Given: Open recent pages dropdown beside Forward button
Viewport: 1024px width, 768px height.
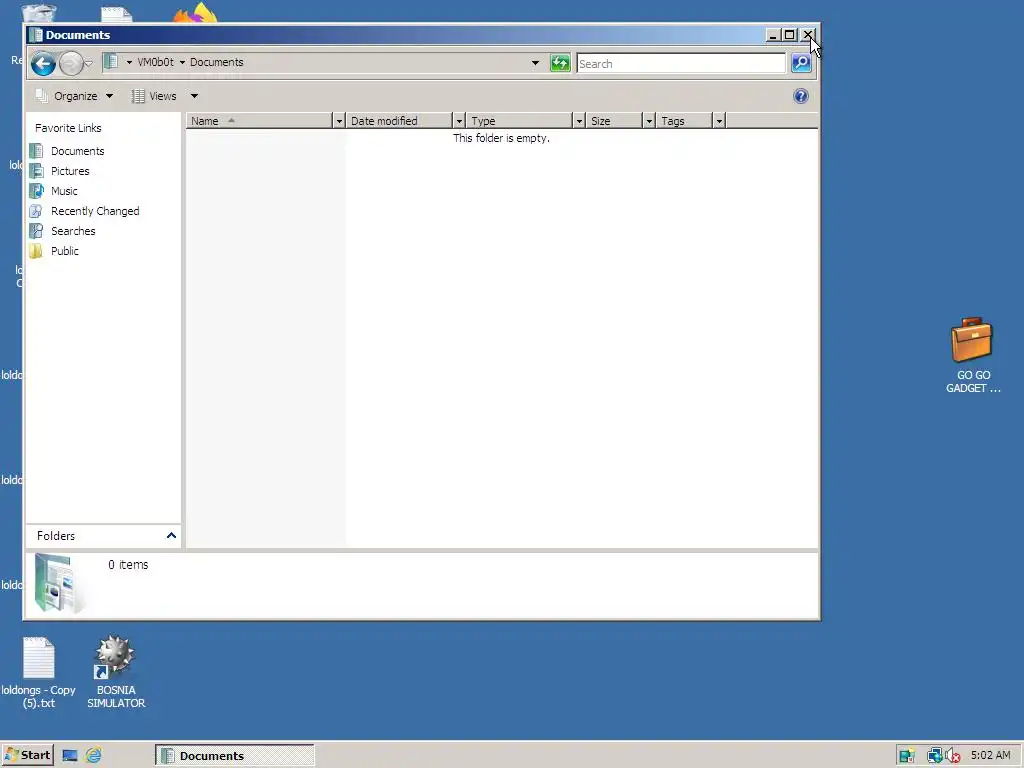Looking at the screenshot, I should tap(89, 63).
